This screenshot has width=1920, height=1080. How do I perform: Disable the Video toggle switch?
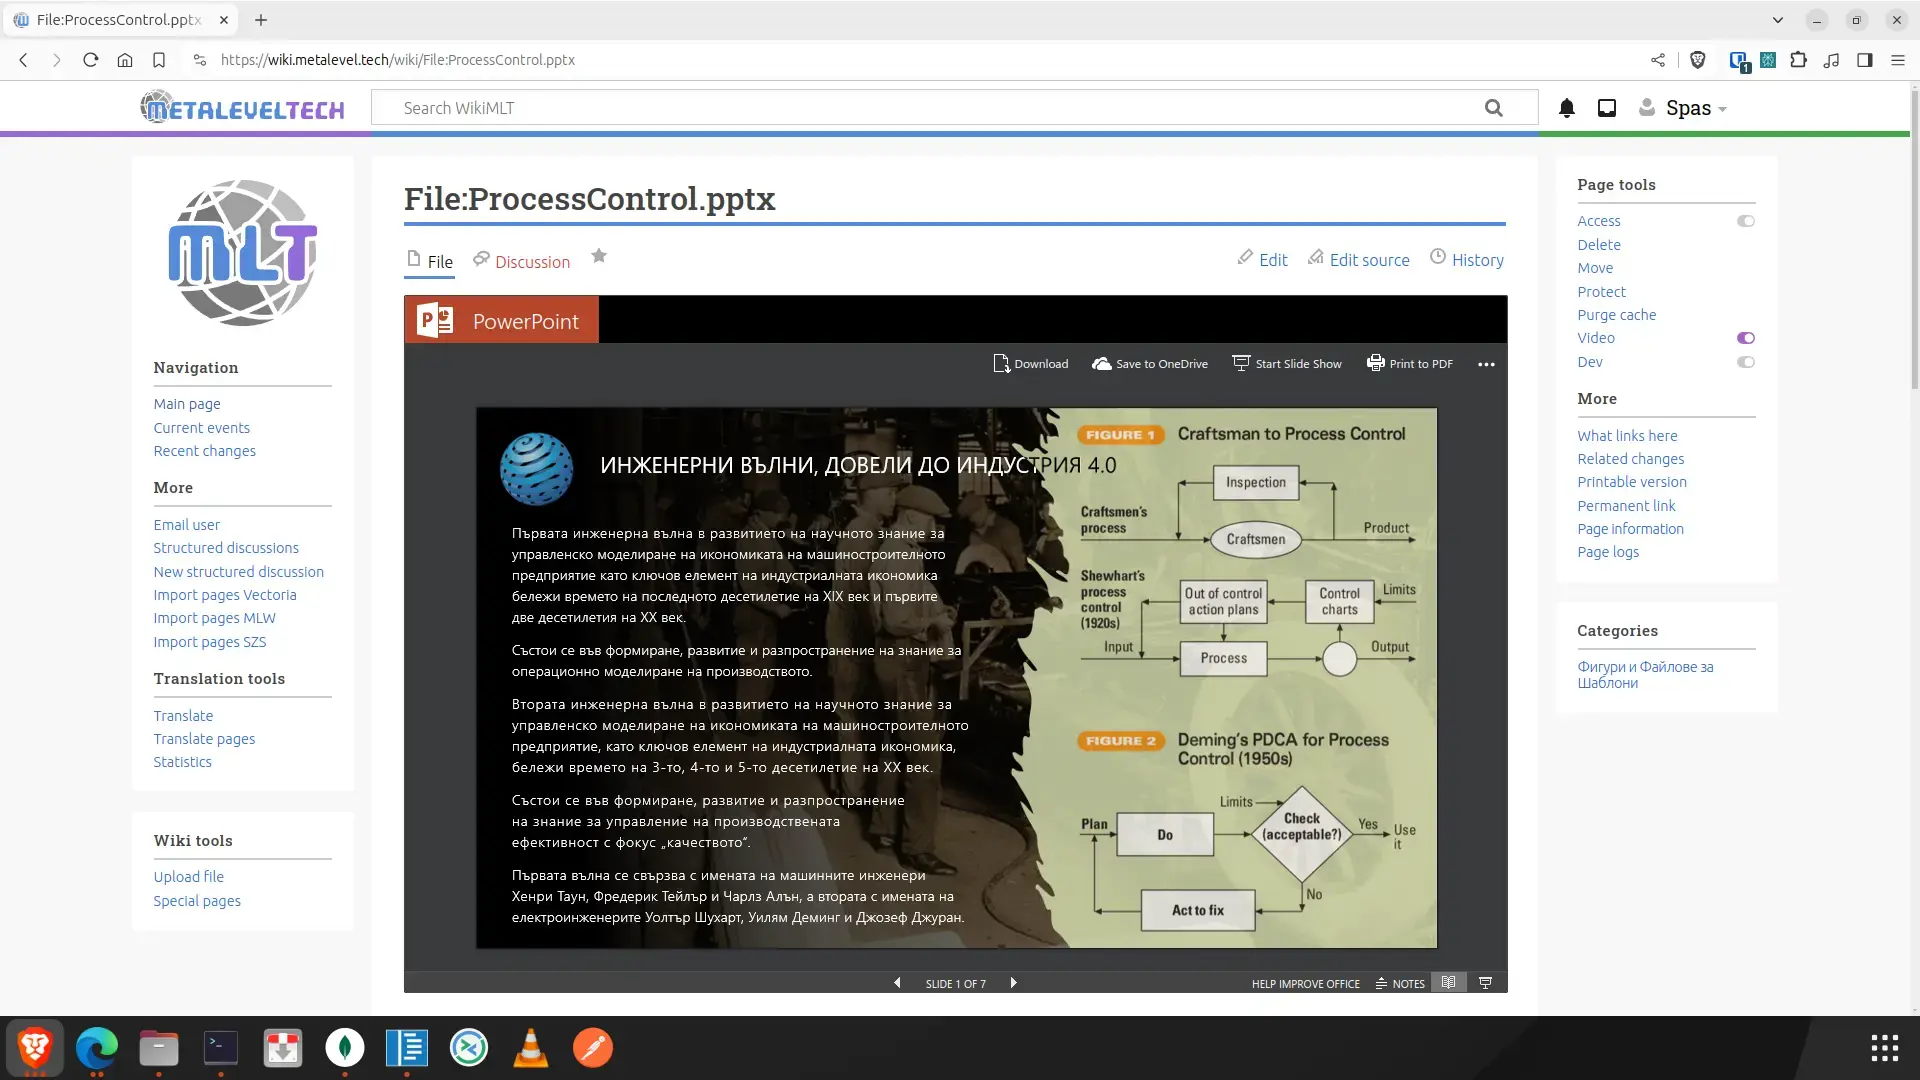pyautogui.click(x=1745, y=338)
